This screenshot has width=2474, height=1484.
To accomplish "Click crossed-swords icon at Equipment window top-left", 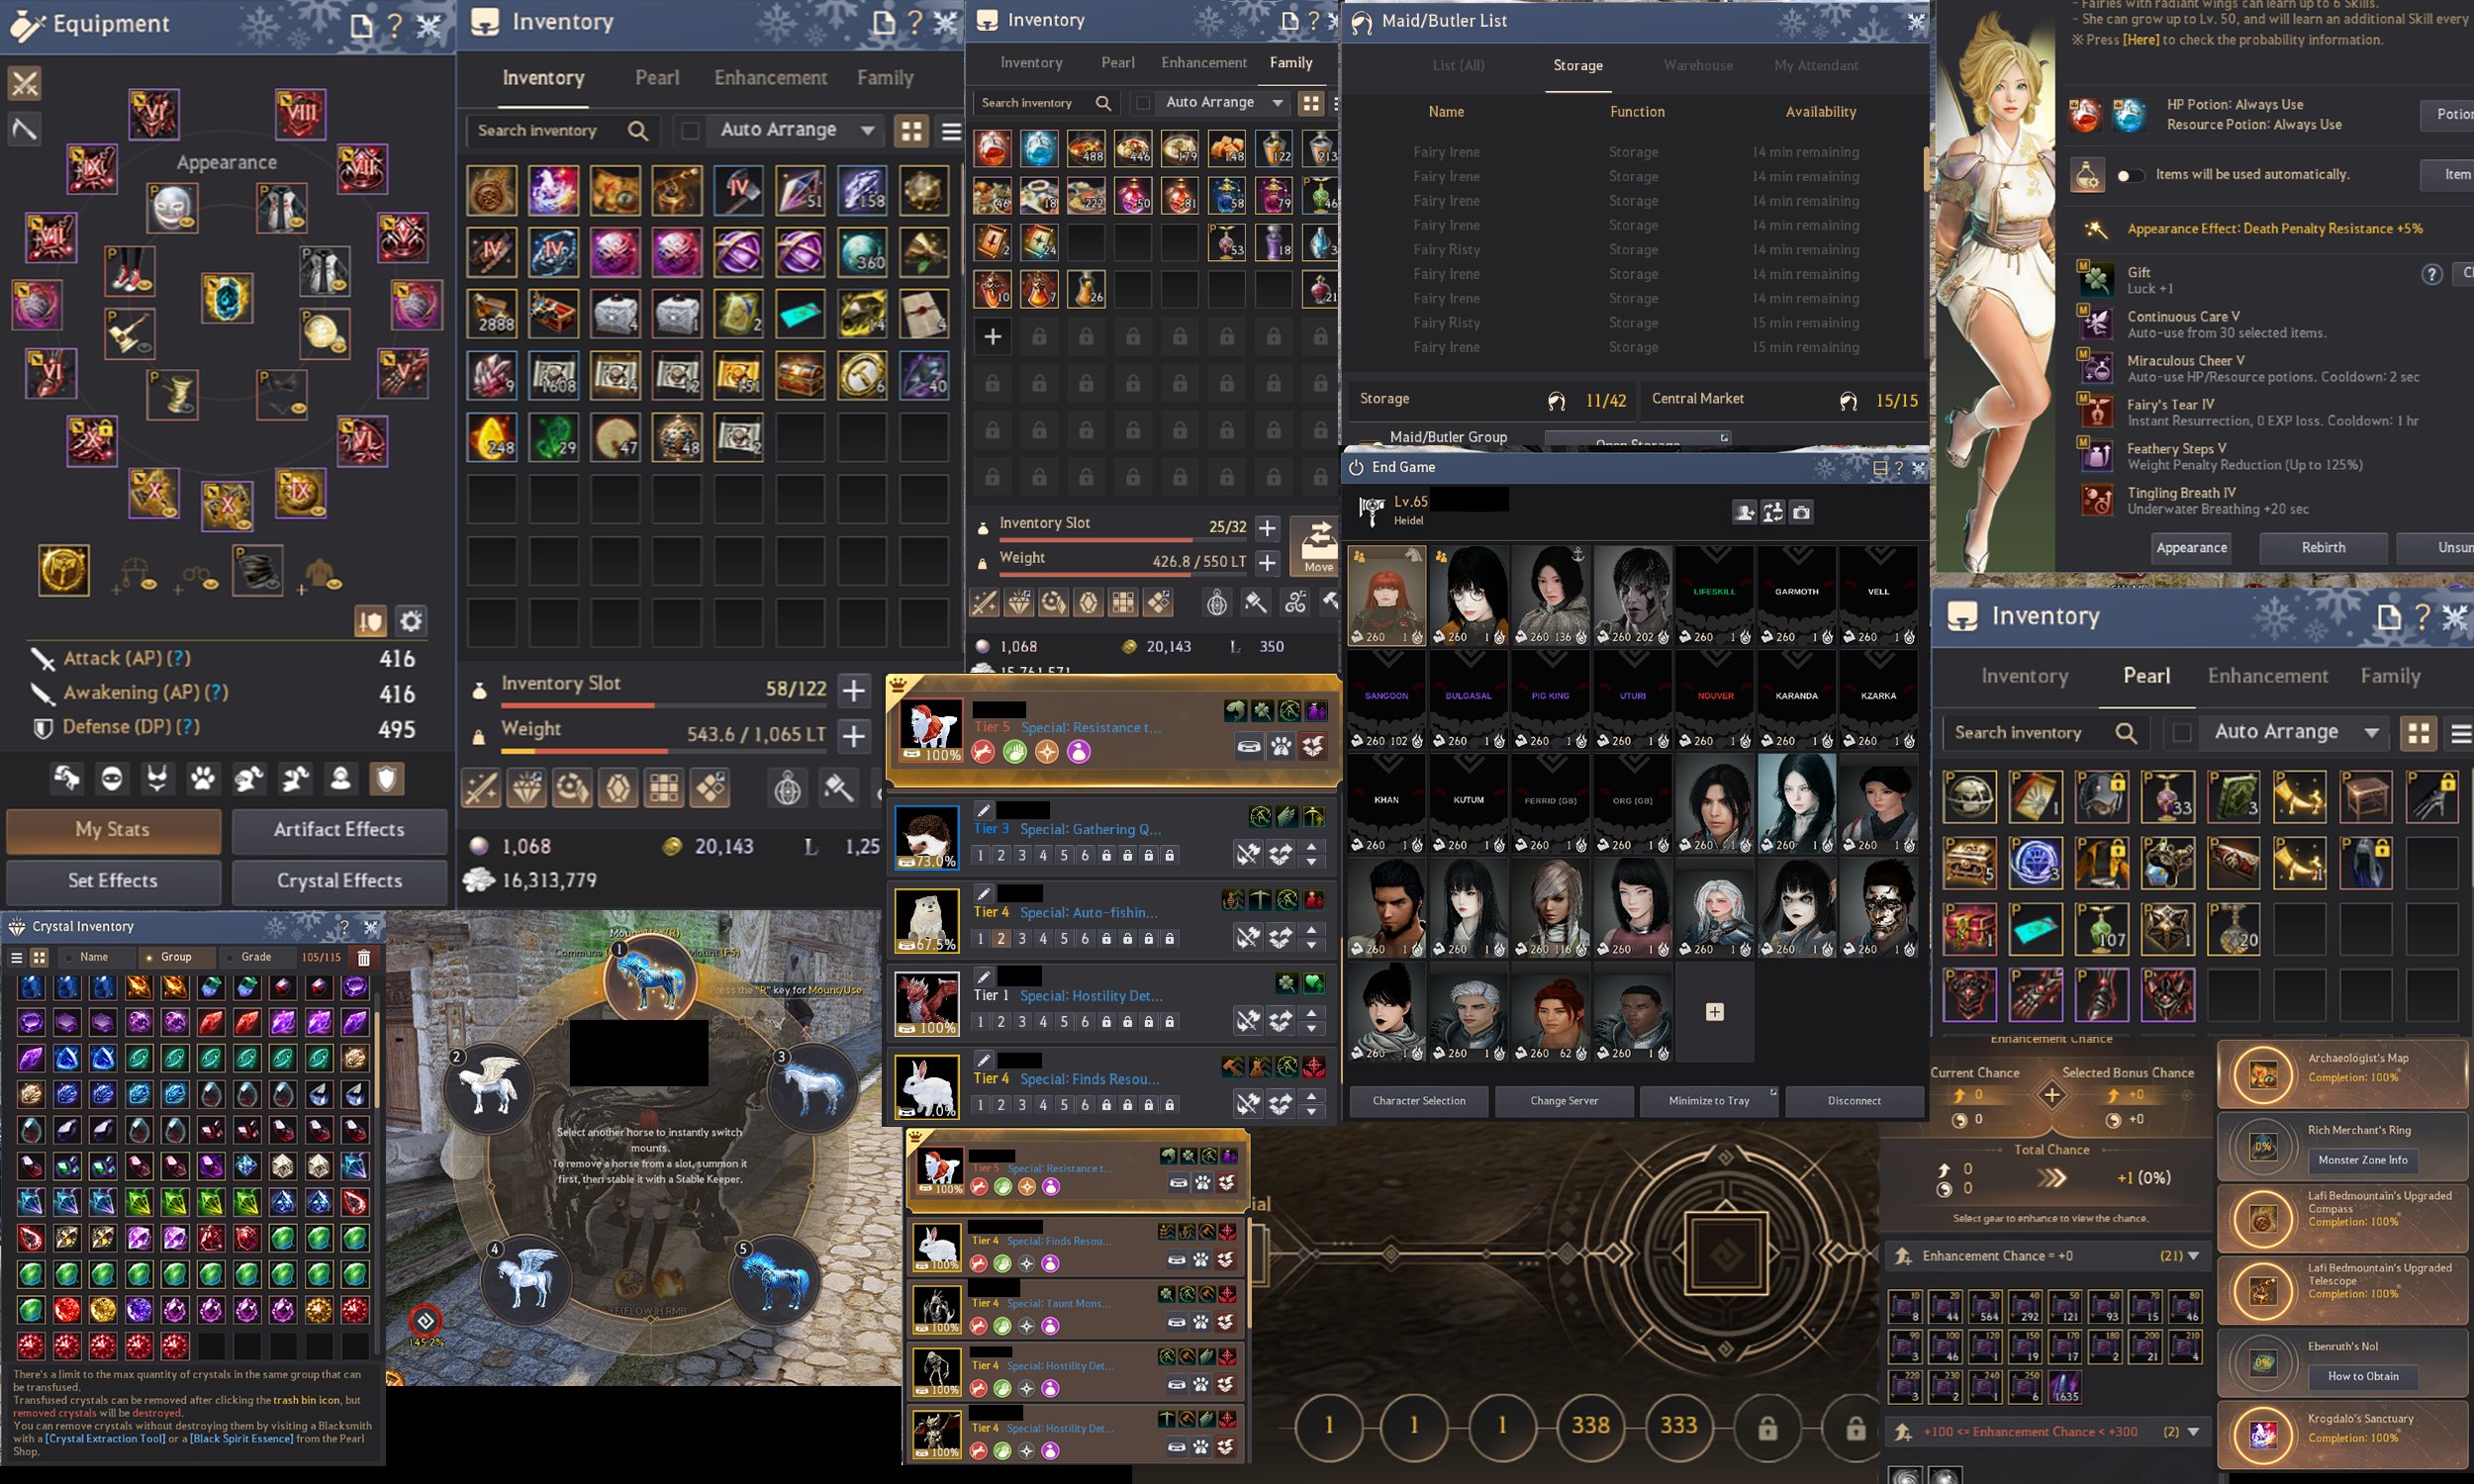I will 25,83.
